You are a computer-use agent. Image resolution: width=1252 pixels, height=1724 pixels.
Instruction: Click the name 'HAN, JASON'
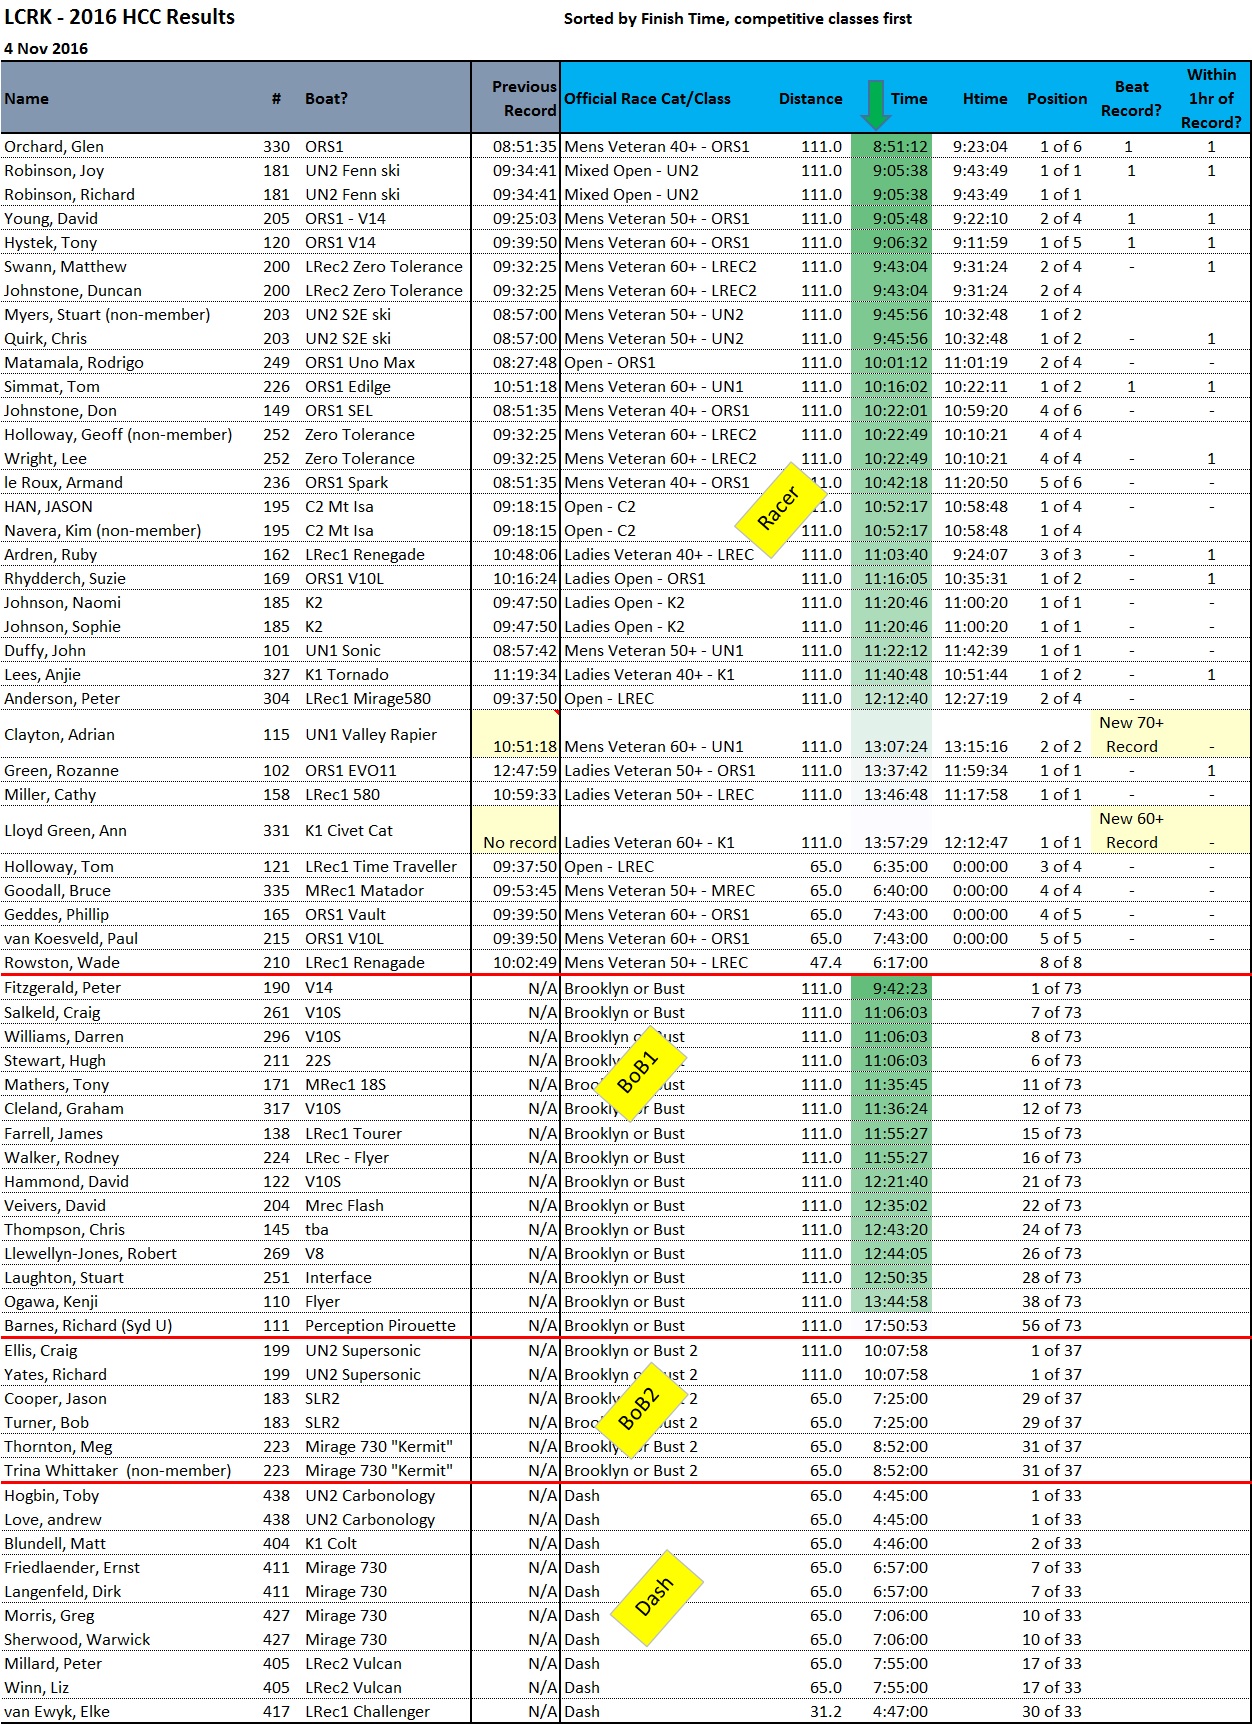[x=48, y=506]
